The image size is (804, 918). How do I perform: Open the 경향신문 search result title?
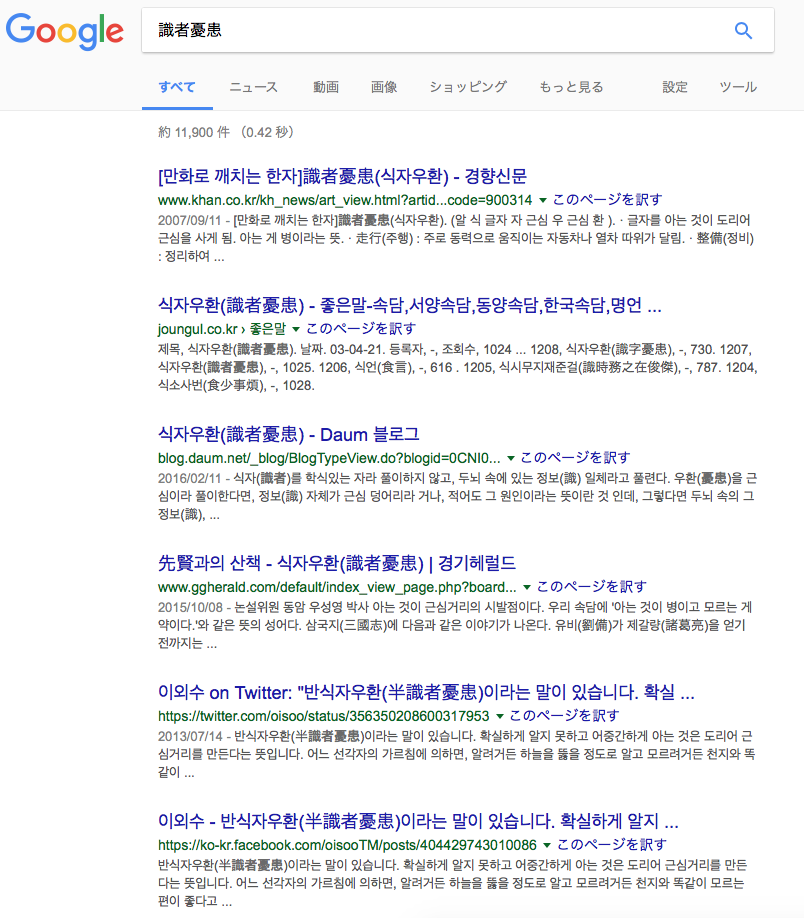tap(342, 176)
